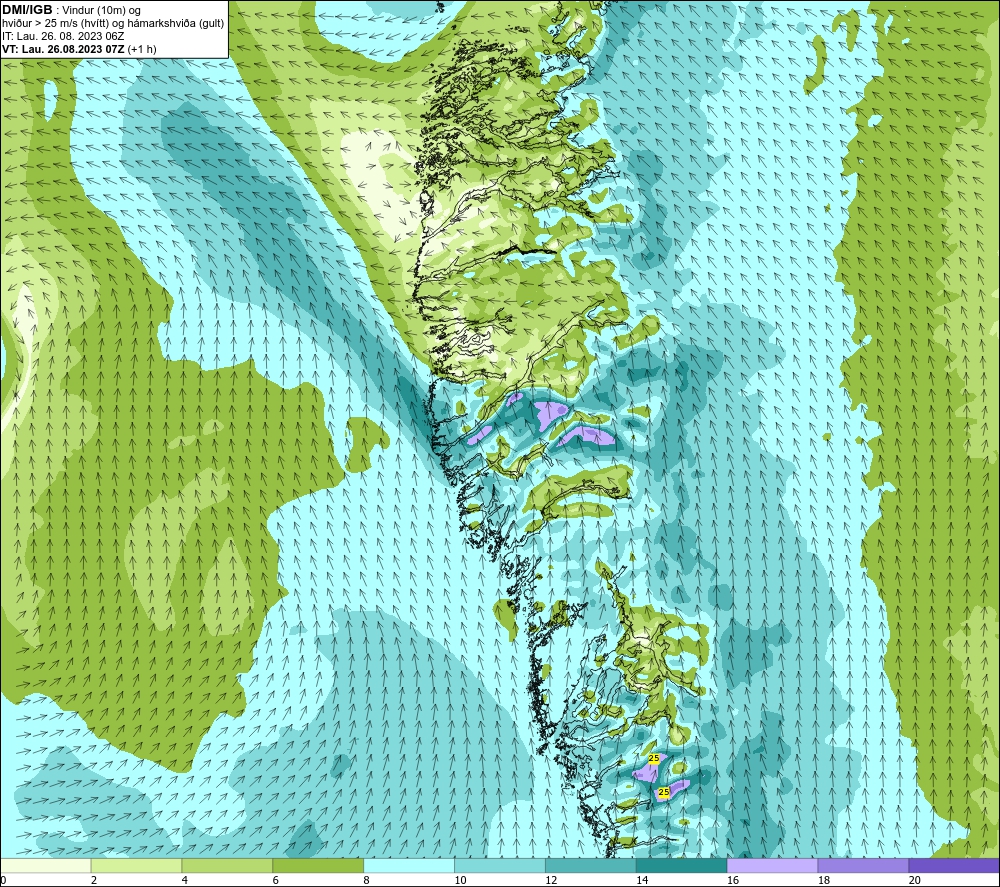This screenshot has height=887, width=1000.
Task: Click the scale label '12'
Action: 551,881
